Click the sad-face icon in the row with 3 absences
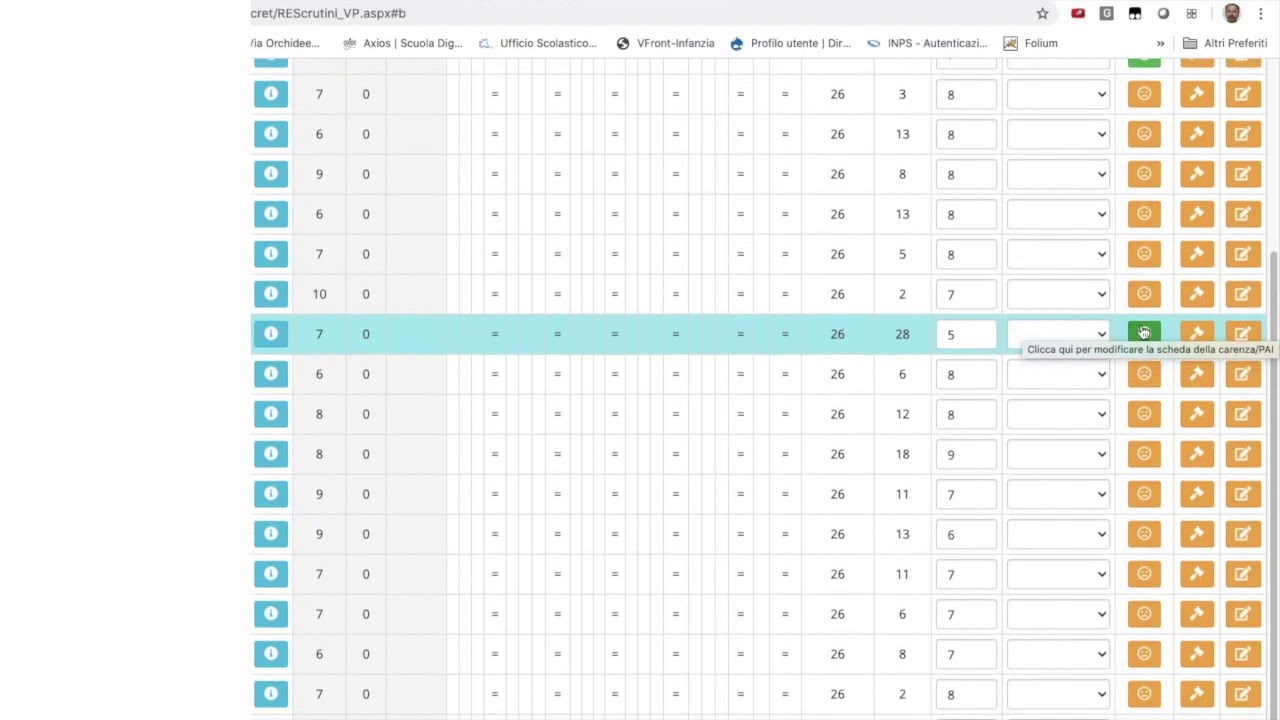This screenshot has height=720, width=1280. (1144, 94)
